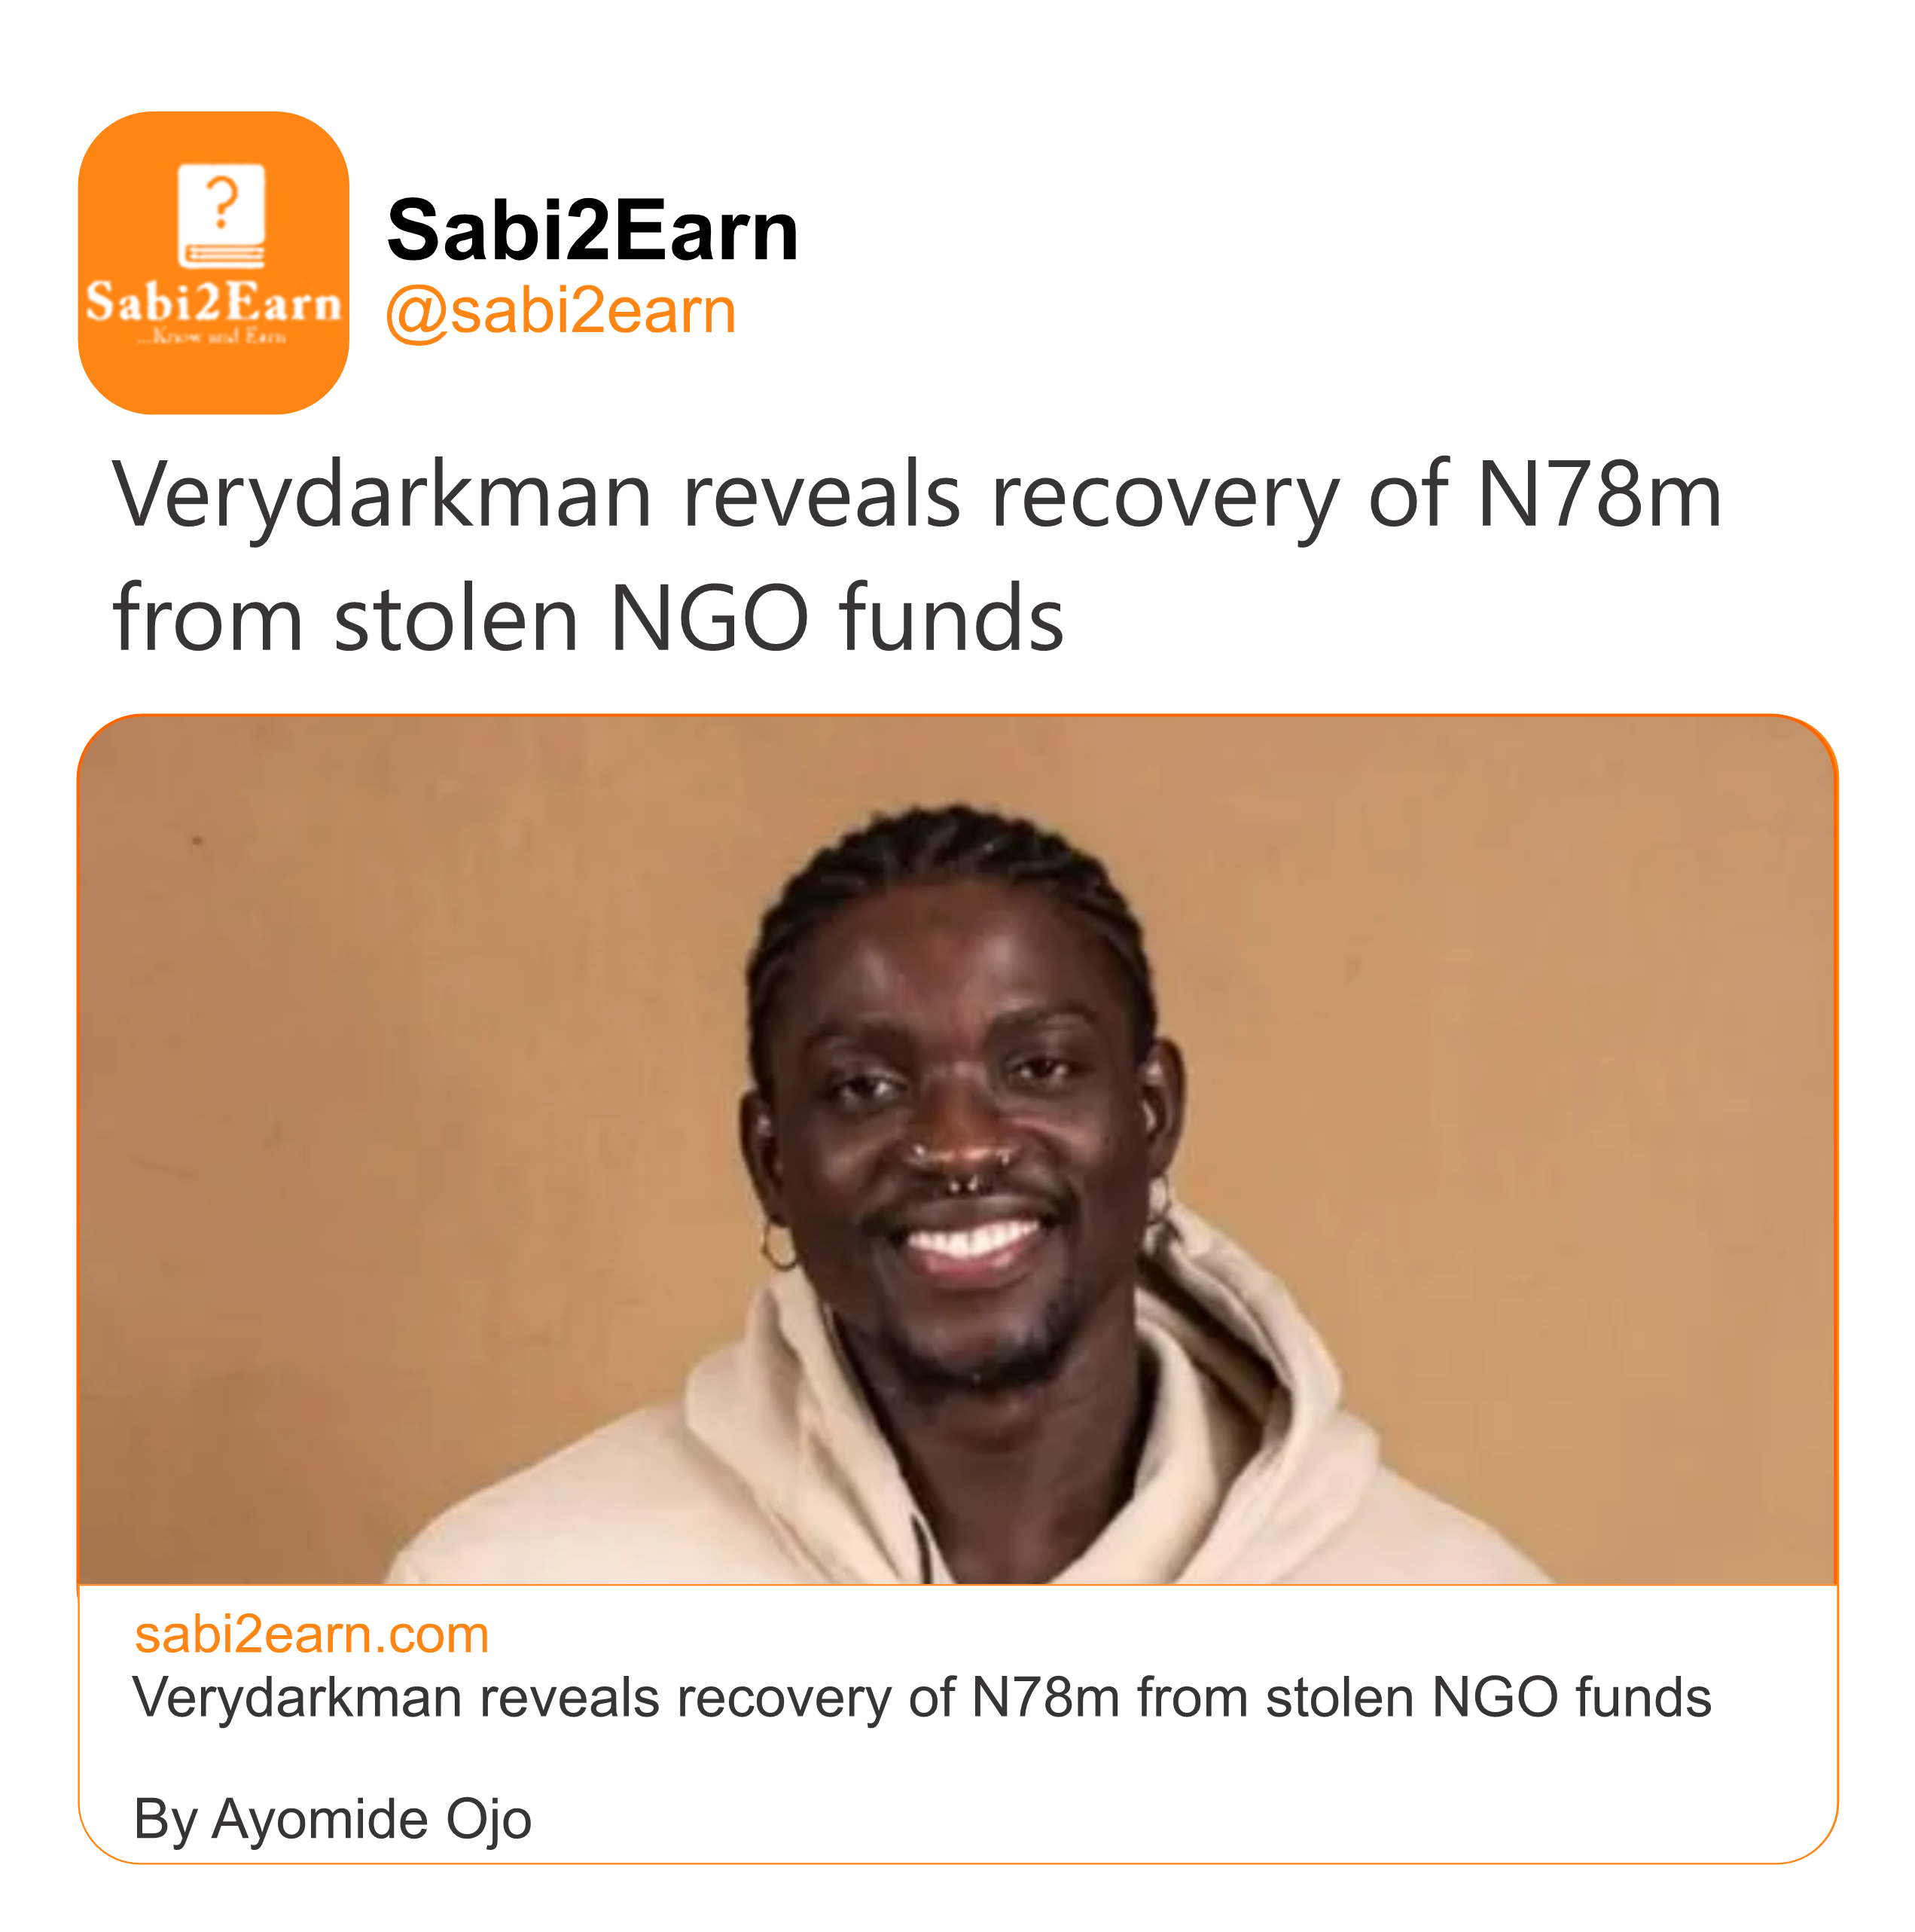The image size is (1915, 1932).
Task: Click 'N78m' in the card's article title
Action: coord(1044,1699)
